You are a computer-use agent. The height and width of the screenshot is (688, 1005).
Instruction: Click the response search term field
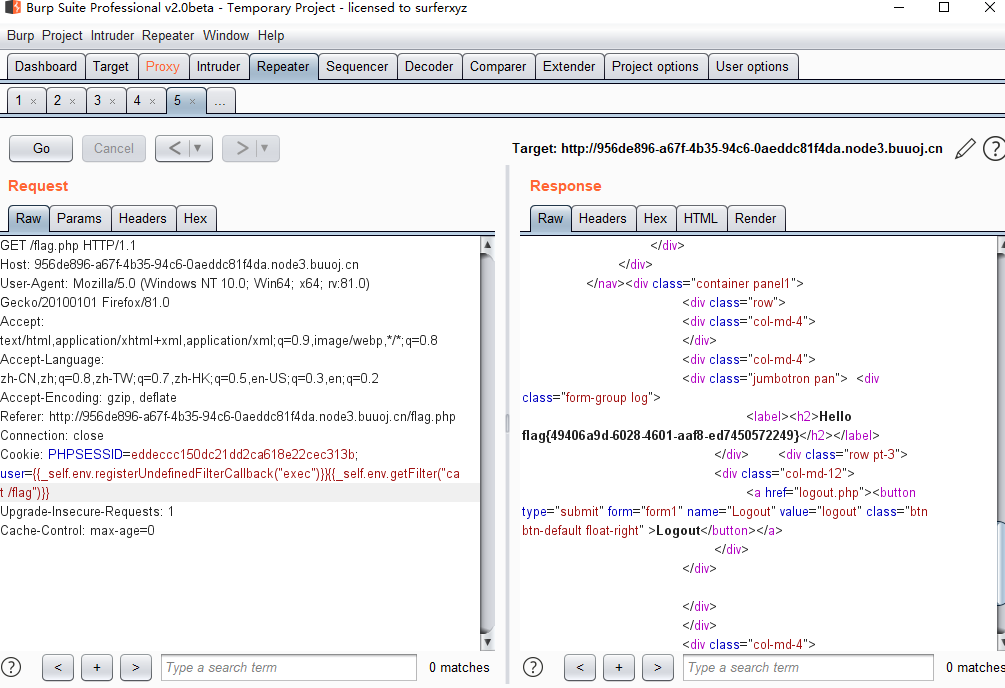(808, 667)
